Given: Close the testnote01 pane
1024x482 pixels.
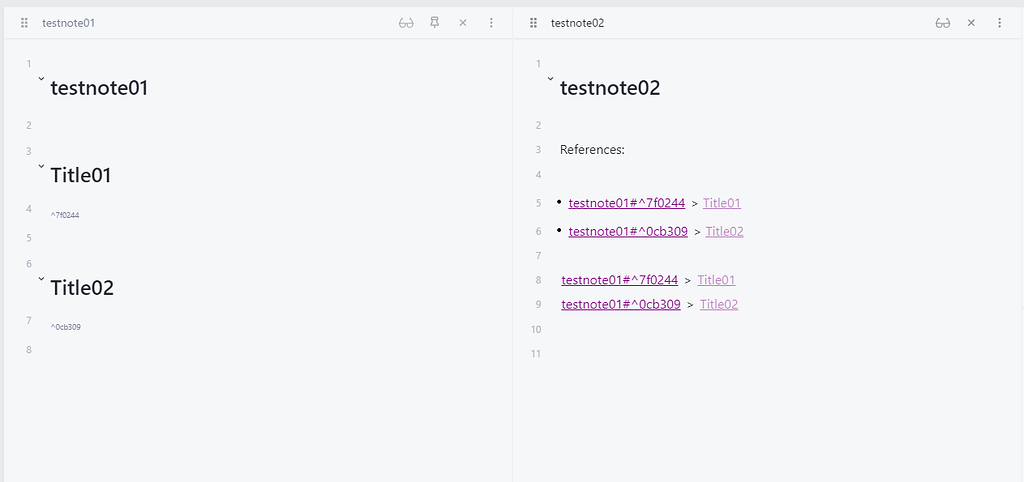Looking at the screenshot, I should (463, 23).
